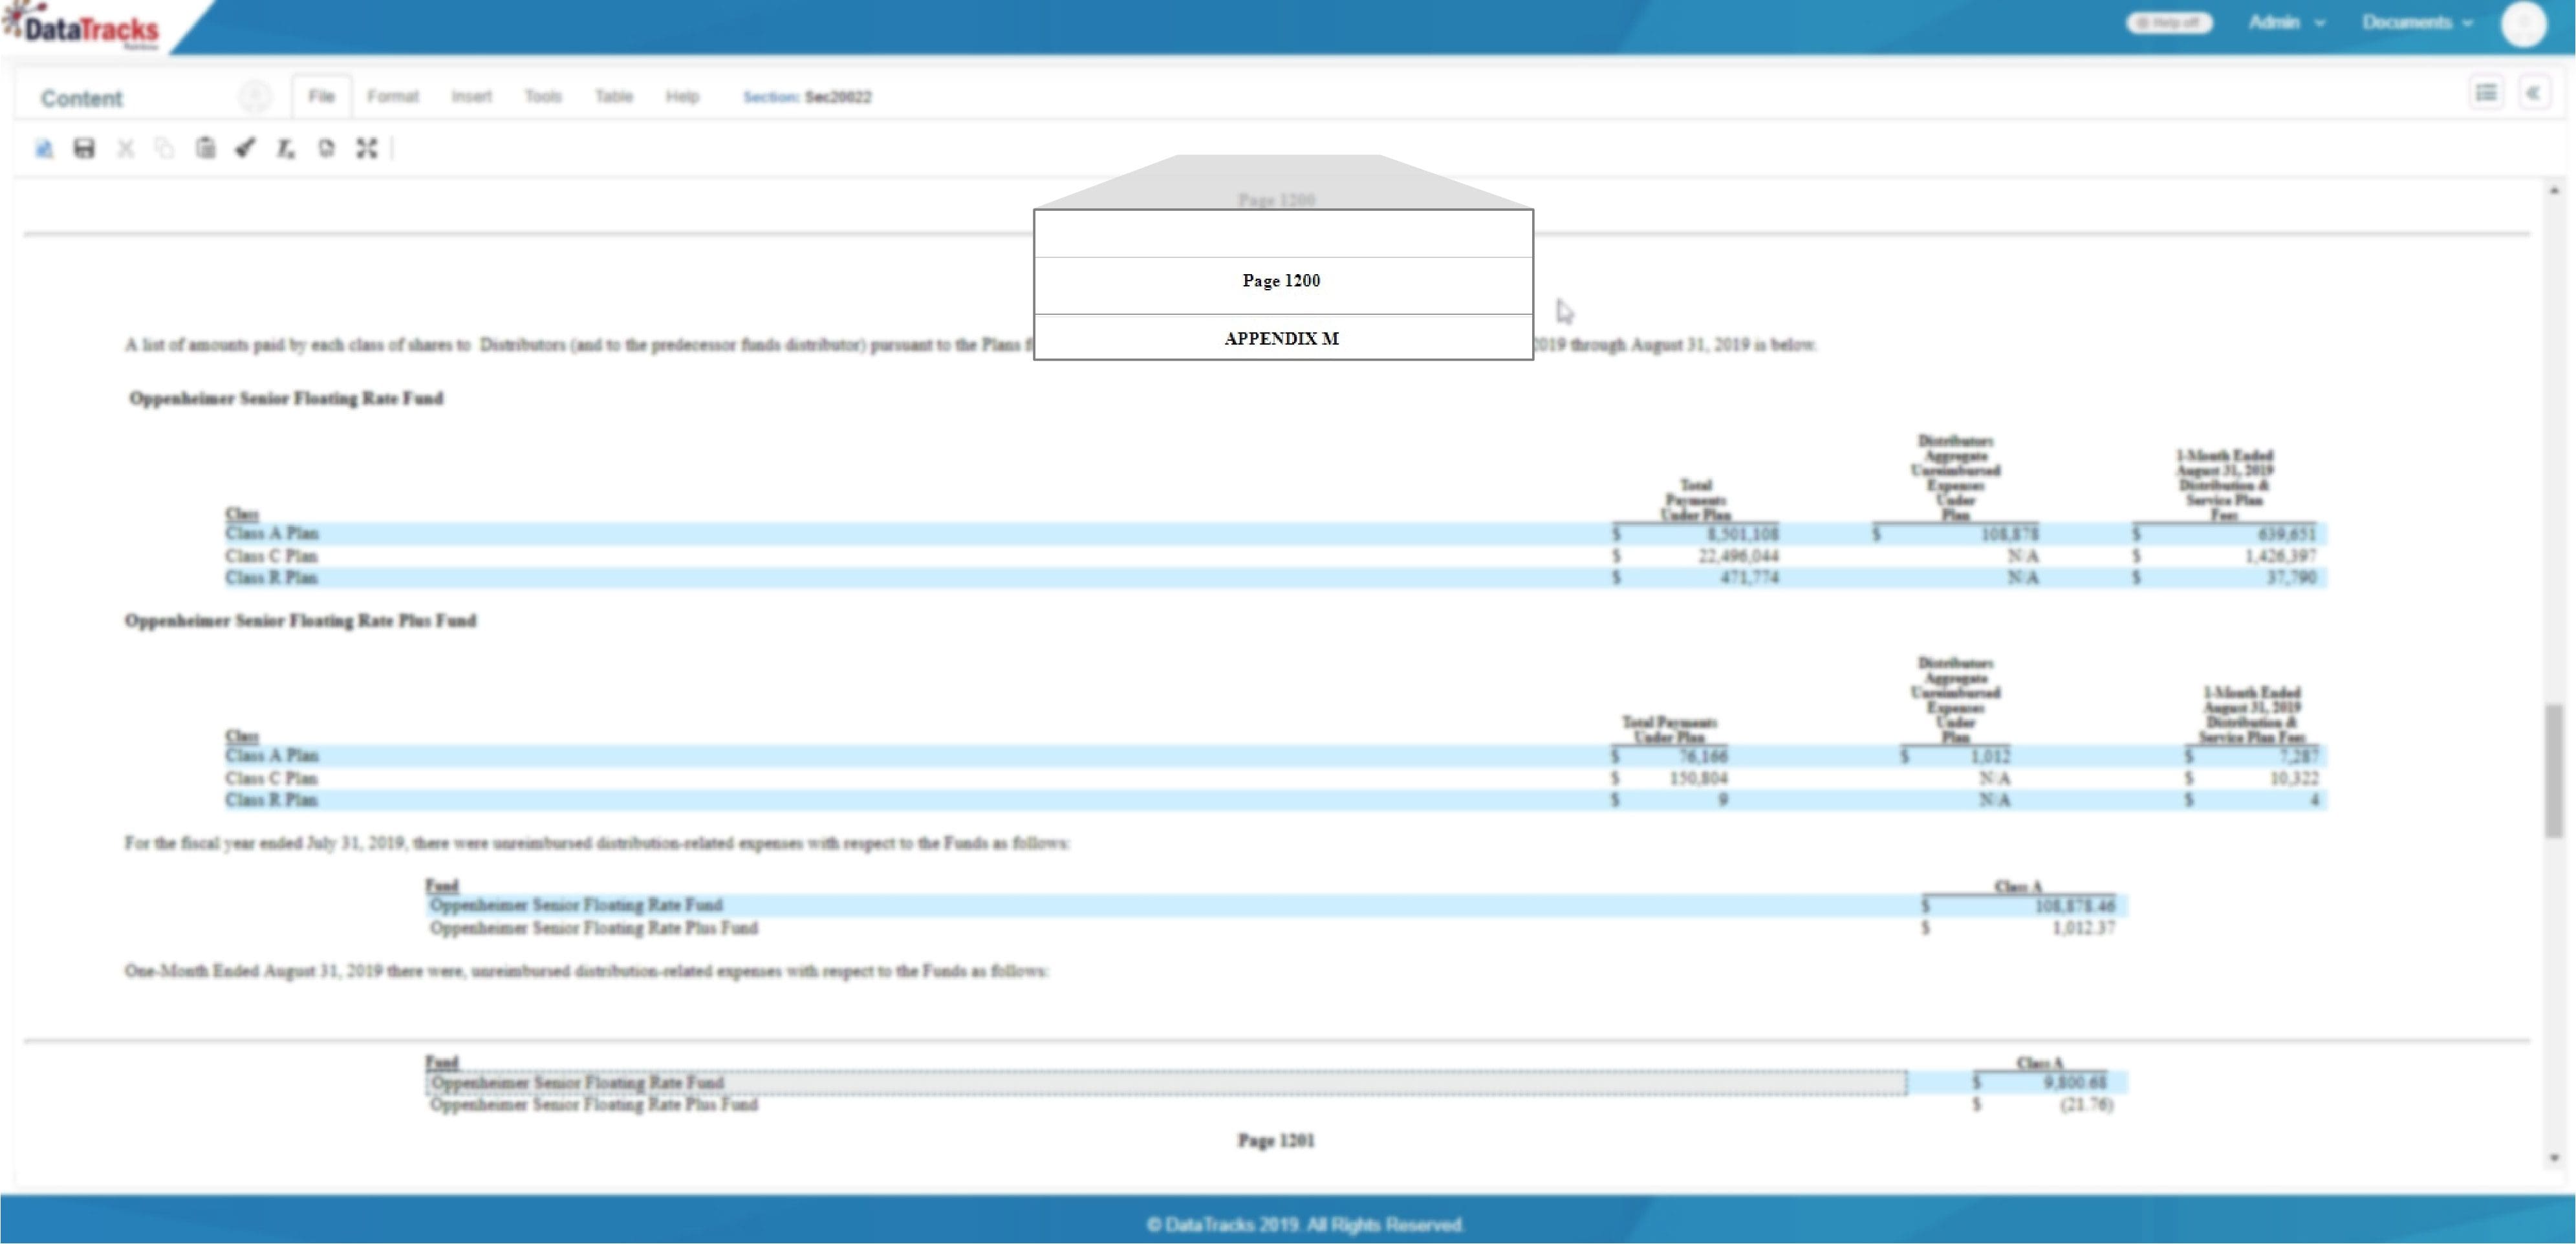The height and width of the screenshot is (1244, 2576).
Task: Open the File tab
Action: 321,96
